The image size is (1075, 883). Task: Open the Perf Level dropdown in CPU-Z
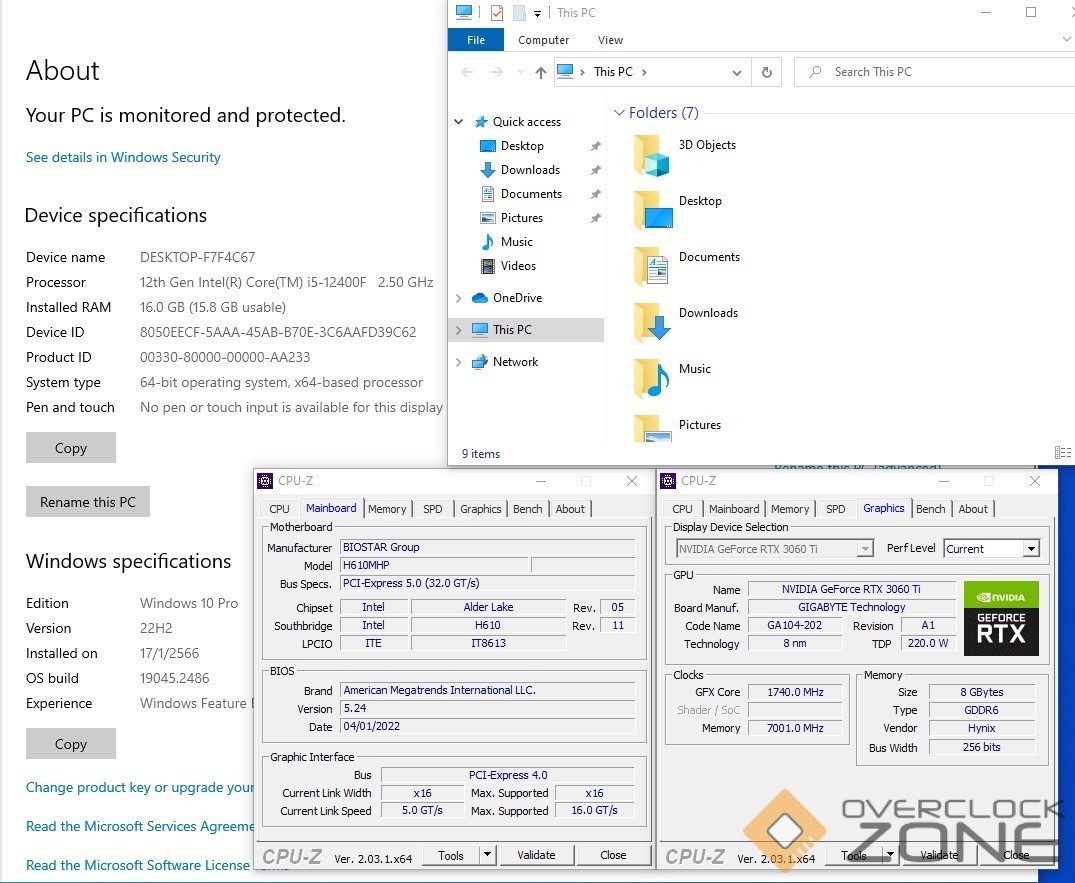point(1030,548)
